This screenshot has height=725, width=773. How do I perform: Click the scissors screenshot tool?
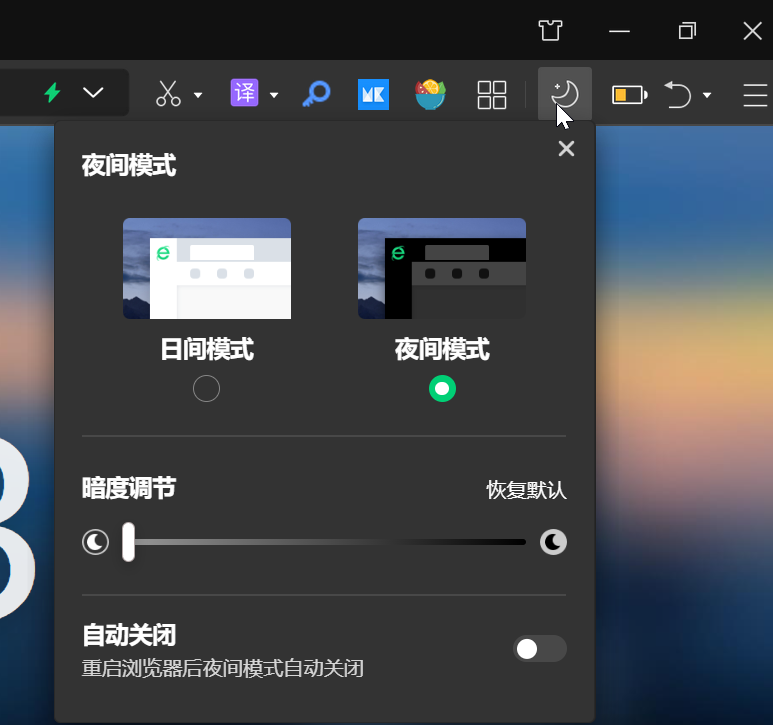(168, 94)
